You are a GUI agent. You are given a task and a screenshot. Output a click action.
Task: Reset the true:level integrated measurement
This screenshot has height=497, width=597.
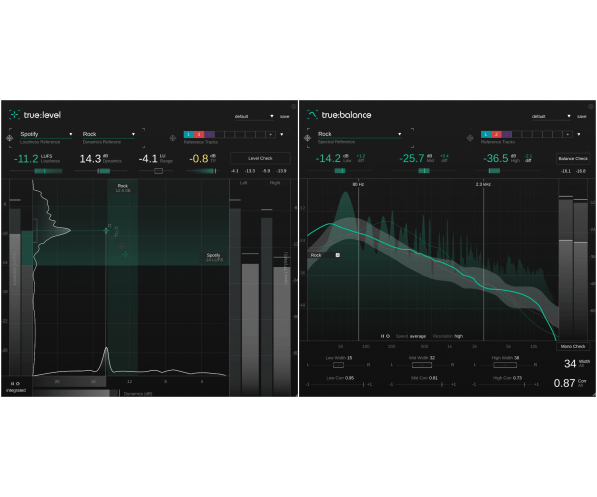point(18,384)
